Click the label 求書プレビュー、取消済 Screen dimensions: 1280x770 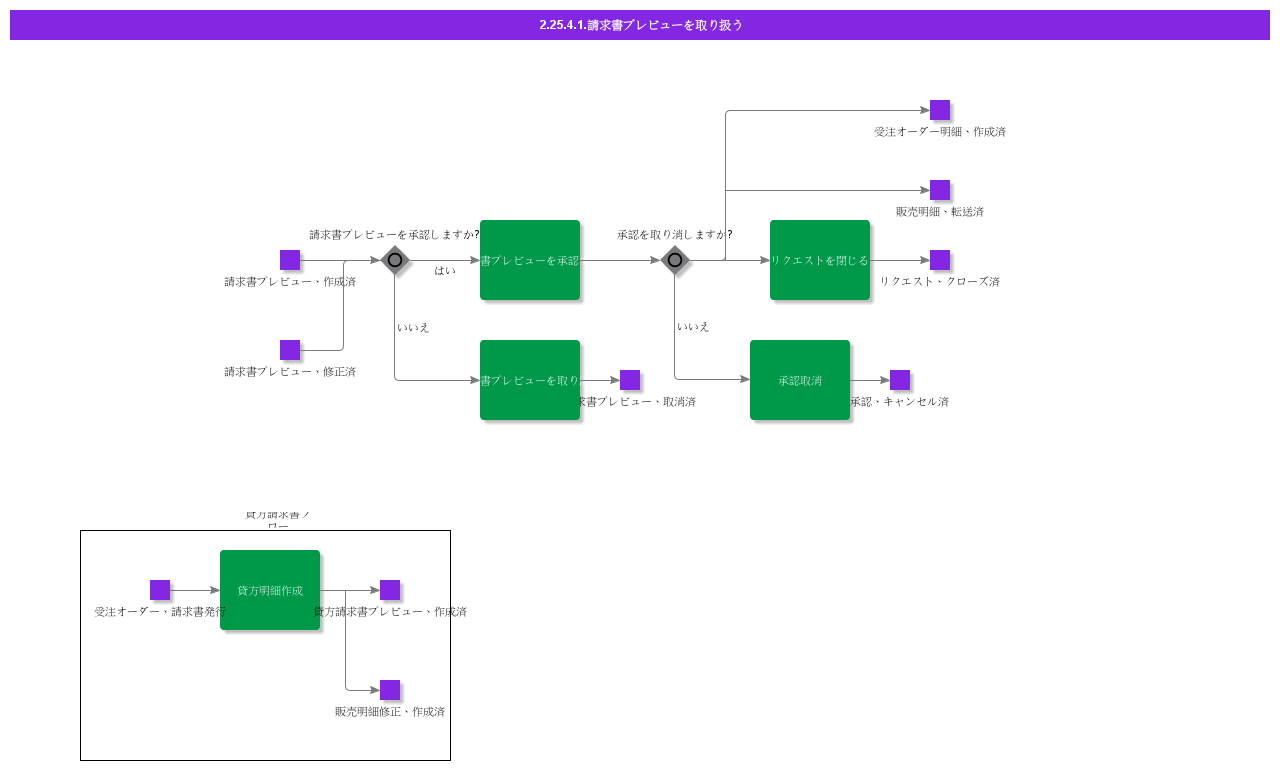pyautogui.click(x=636, y=402)
